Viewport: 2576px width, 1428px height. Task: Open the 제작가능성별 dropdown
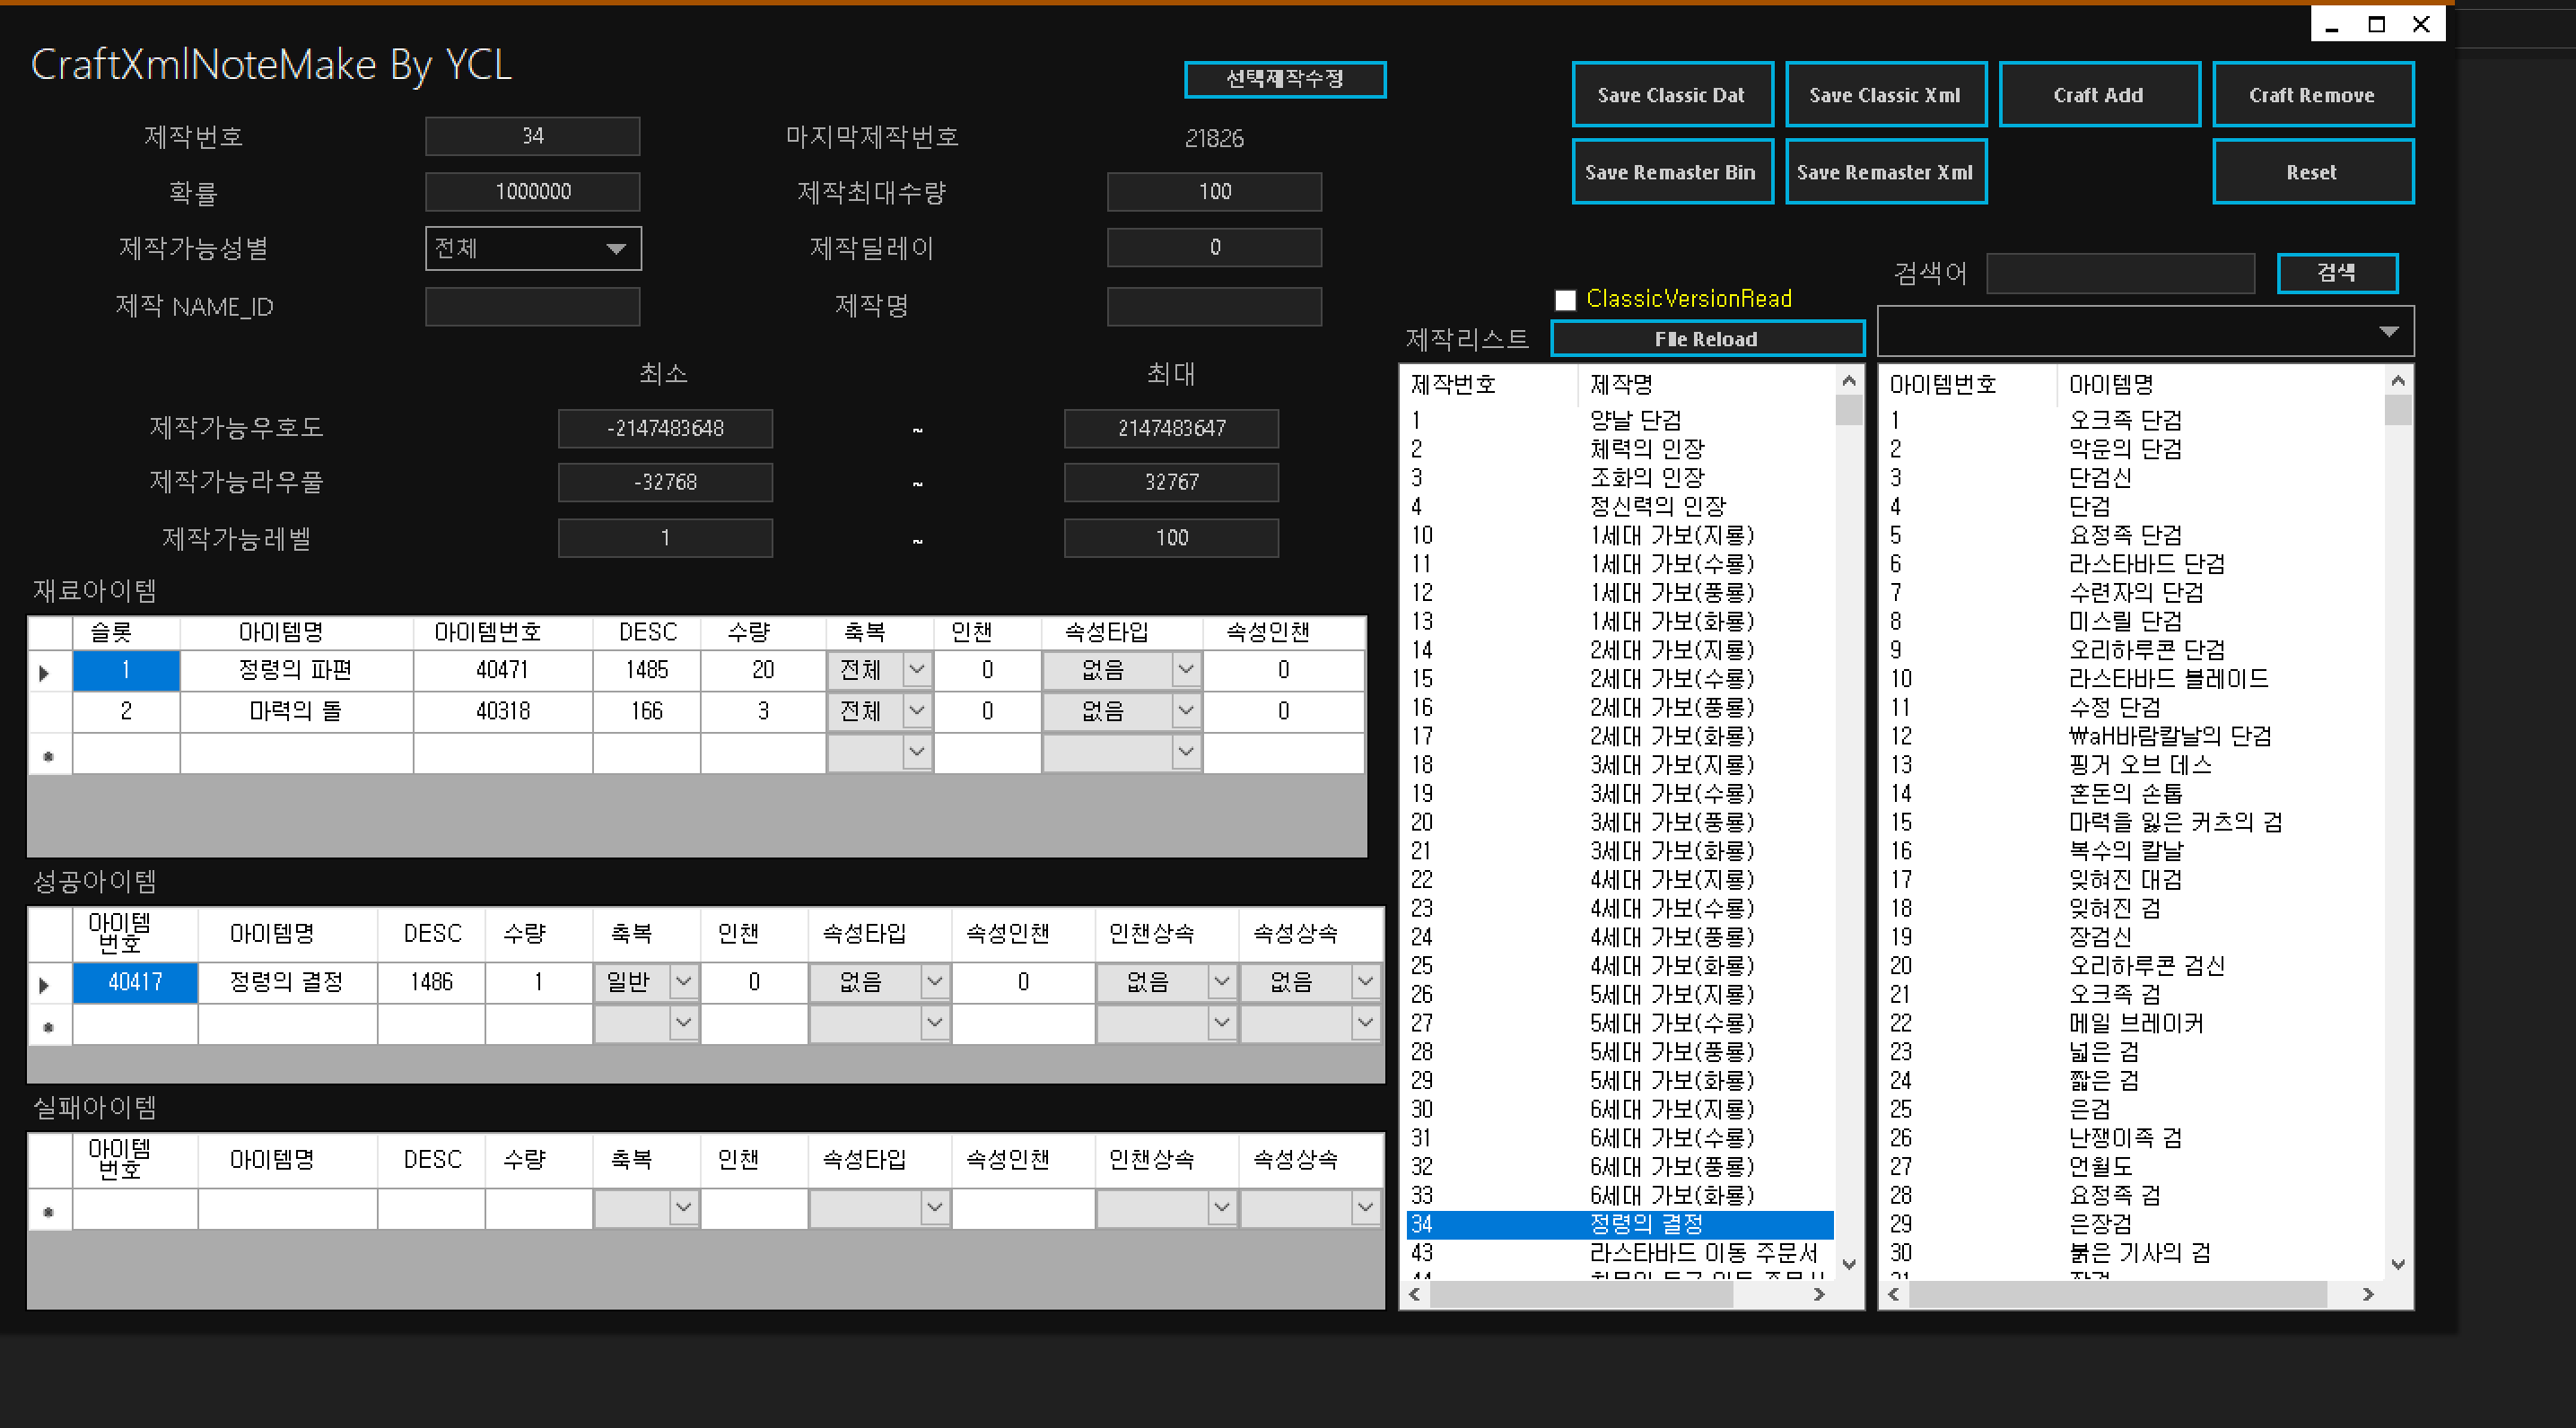[x=533, y=248]
